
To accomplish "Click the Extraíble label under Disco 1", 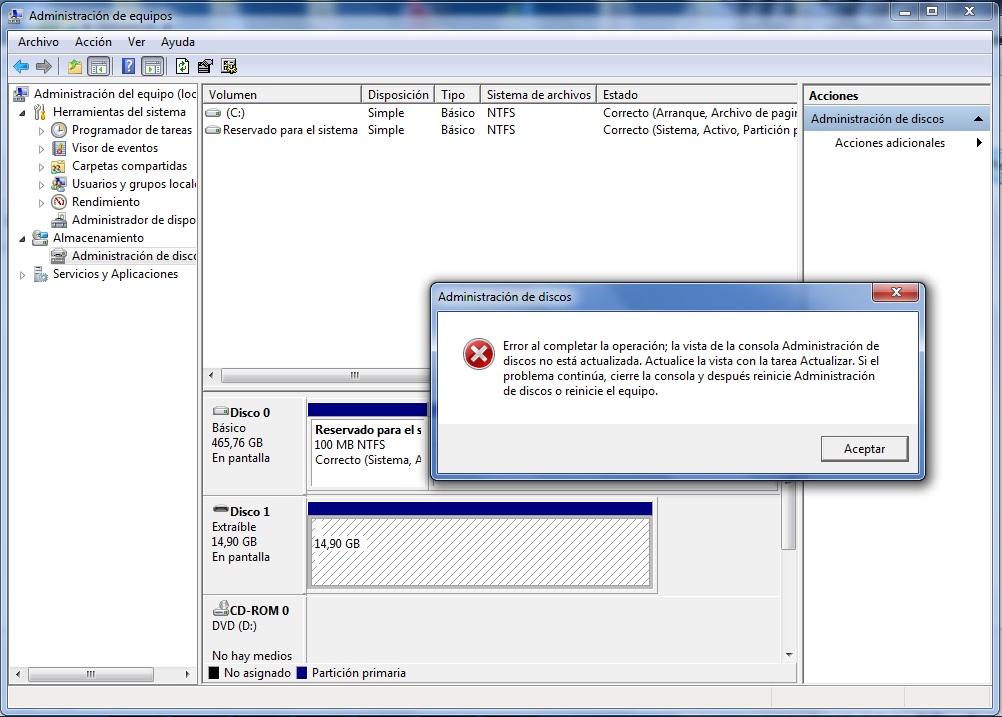I will [x=234, y=527].
